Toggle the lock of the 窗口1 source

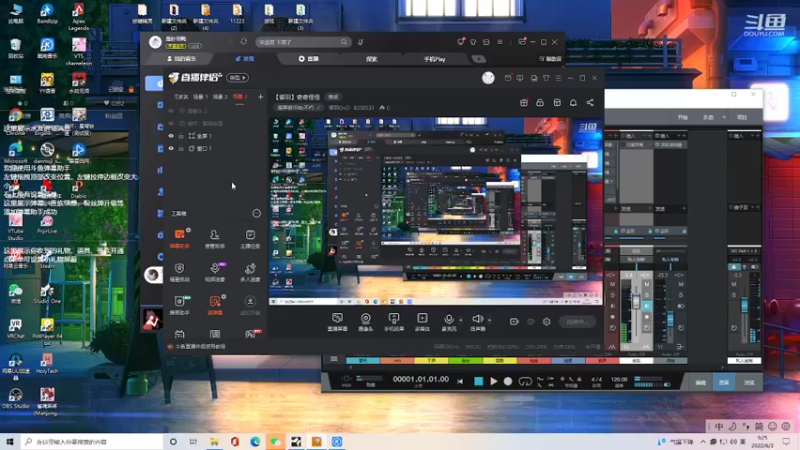(181, 148)
